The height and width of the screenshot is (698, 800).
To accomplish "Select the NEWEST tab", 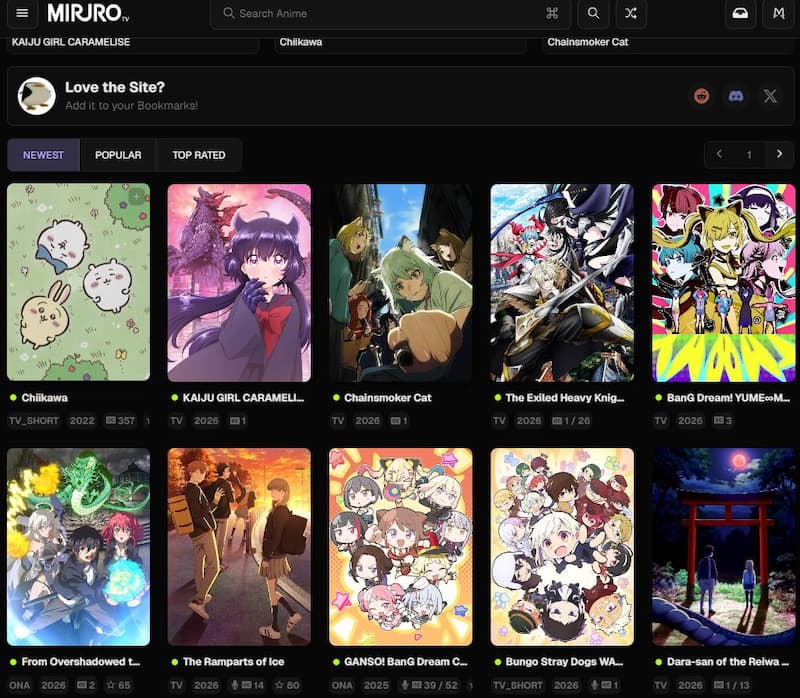I will click(43, 155).
